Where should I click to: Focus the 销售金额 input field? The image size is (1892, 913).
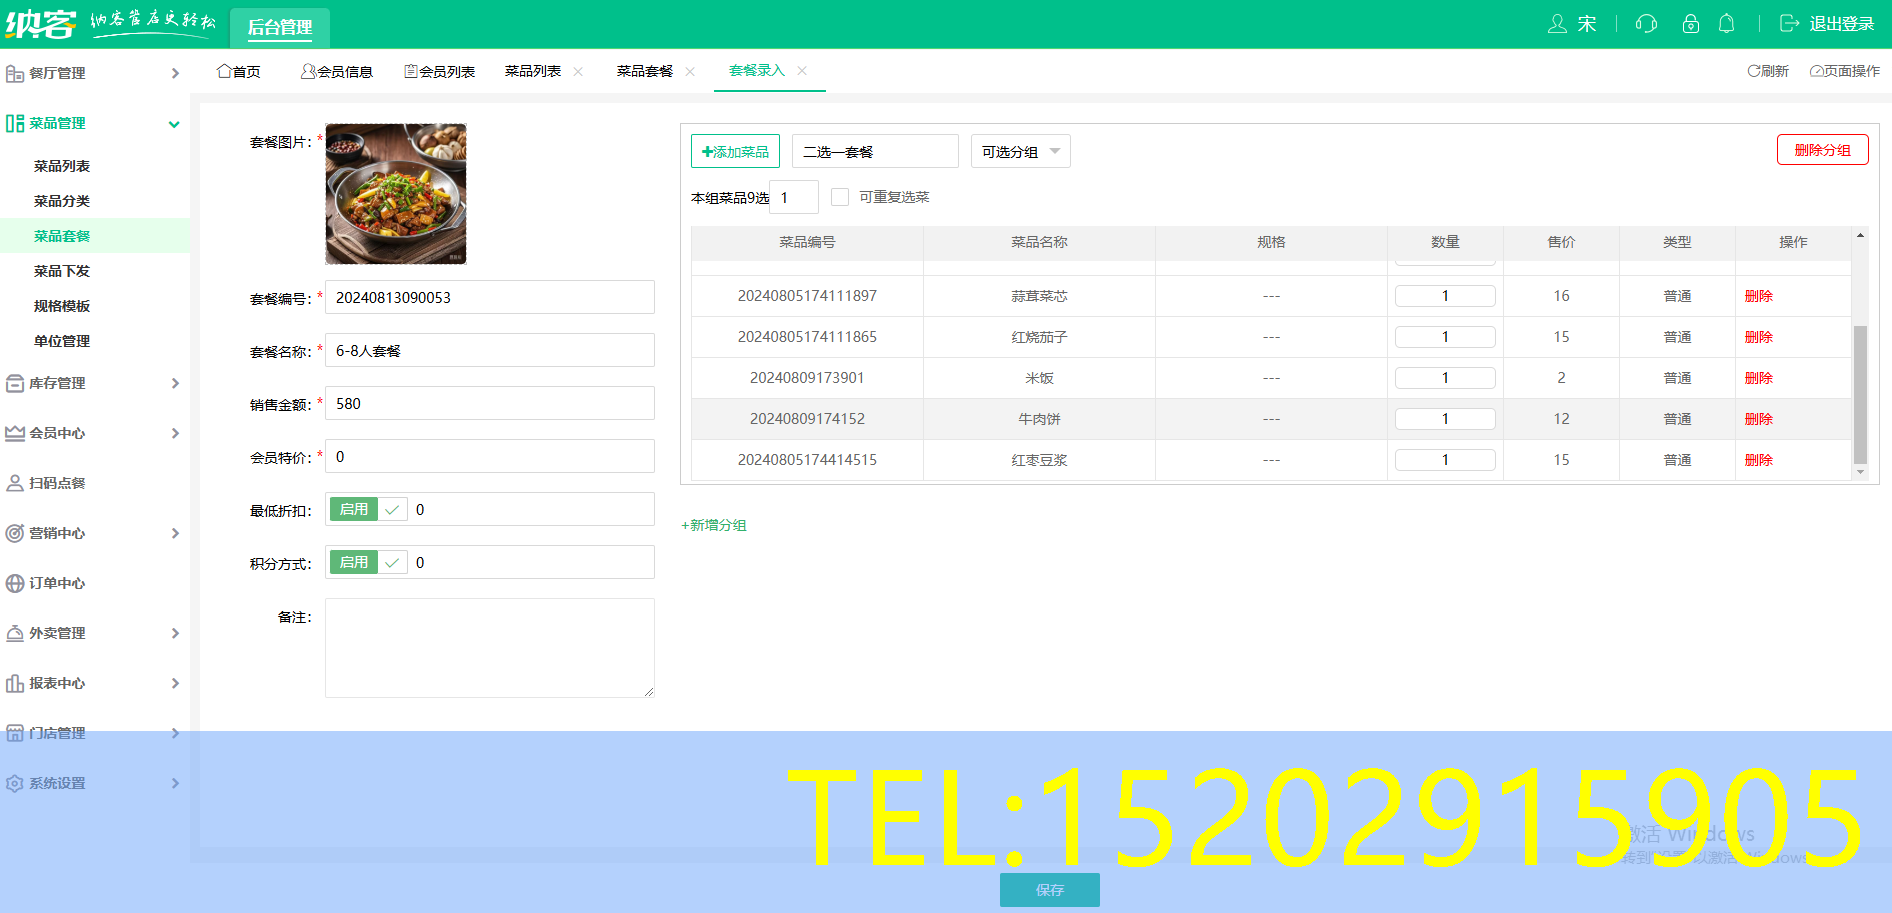[490, 403]
